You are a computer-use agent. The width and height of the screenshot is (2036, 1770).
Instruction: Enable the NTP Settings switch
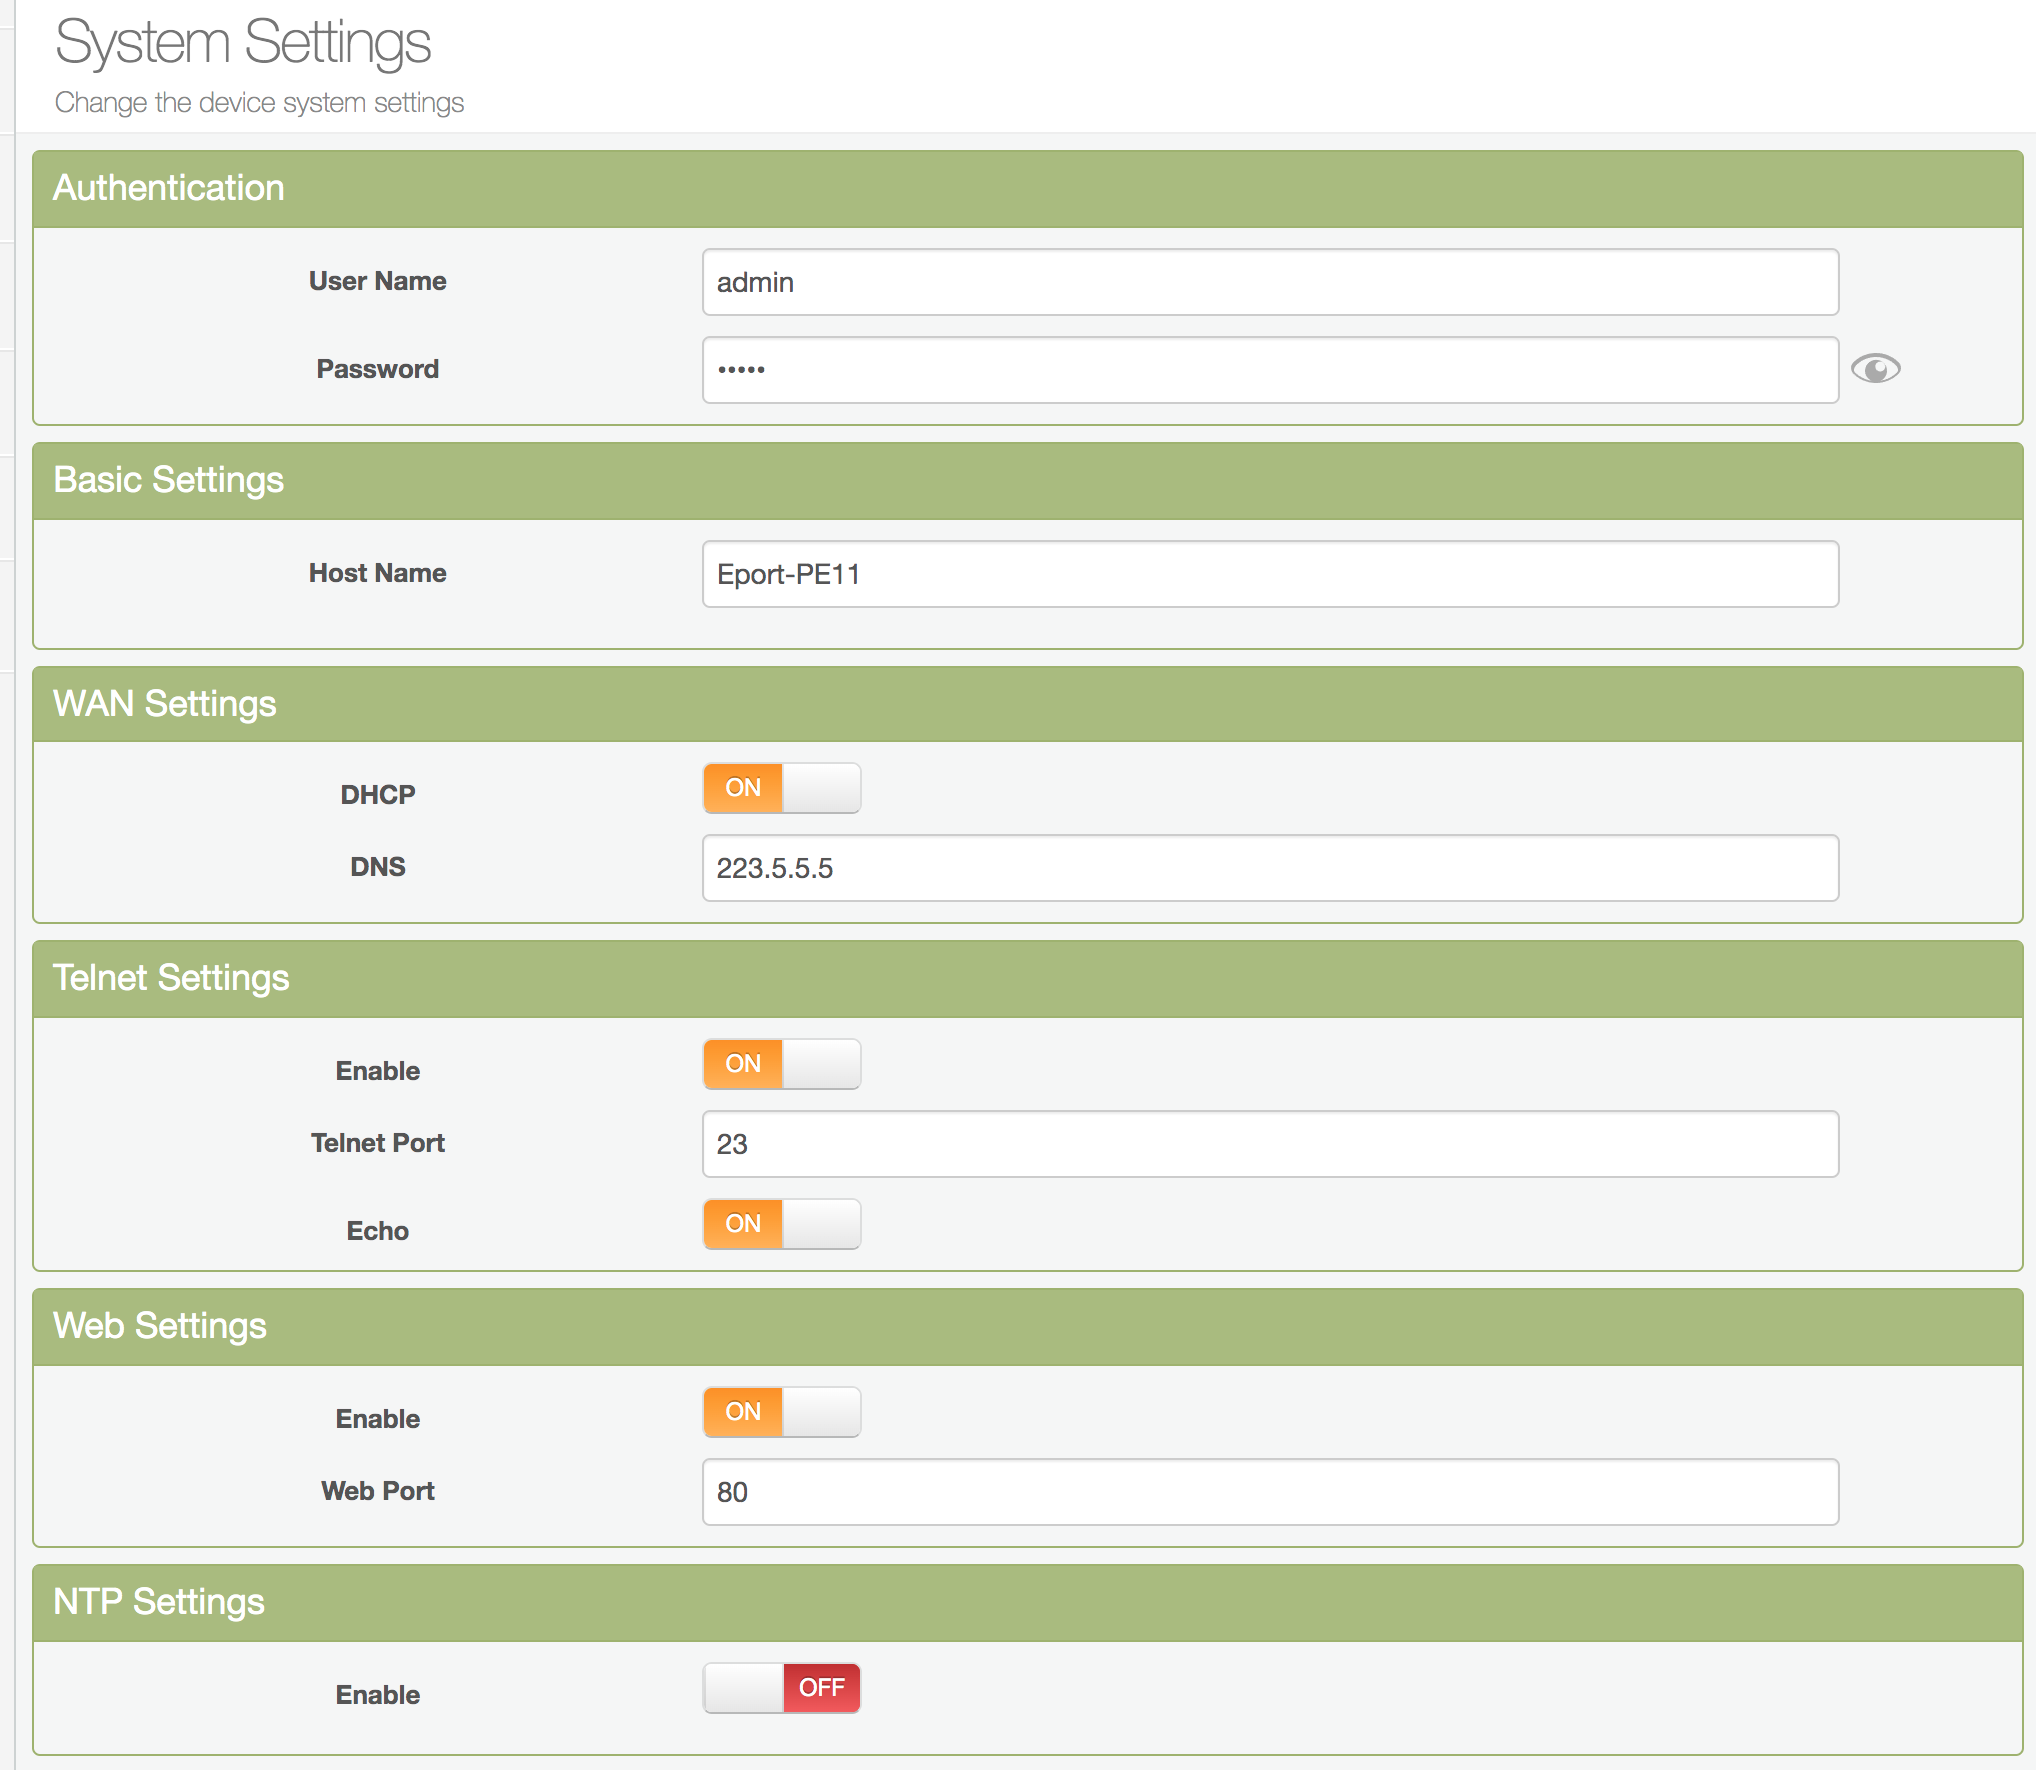click(781, 1688)
